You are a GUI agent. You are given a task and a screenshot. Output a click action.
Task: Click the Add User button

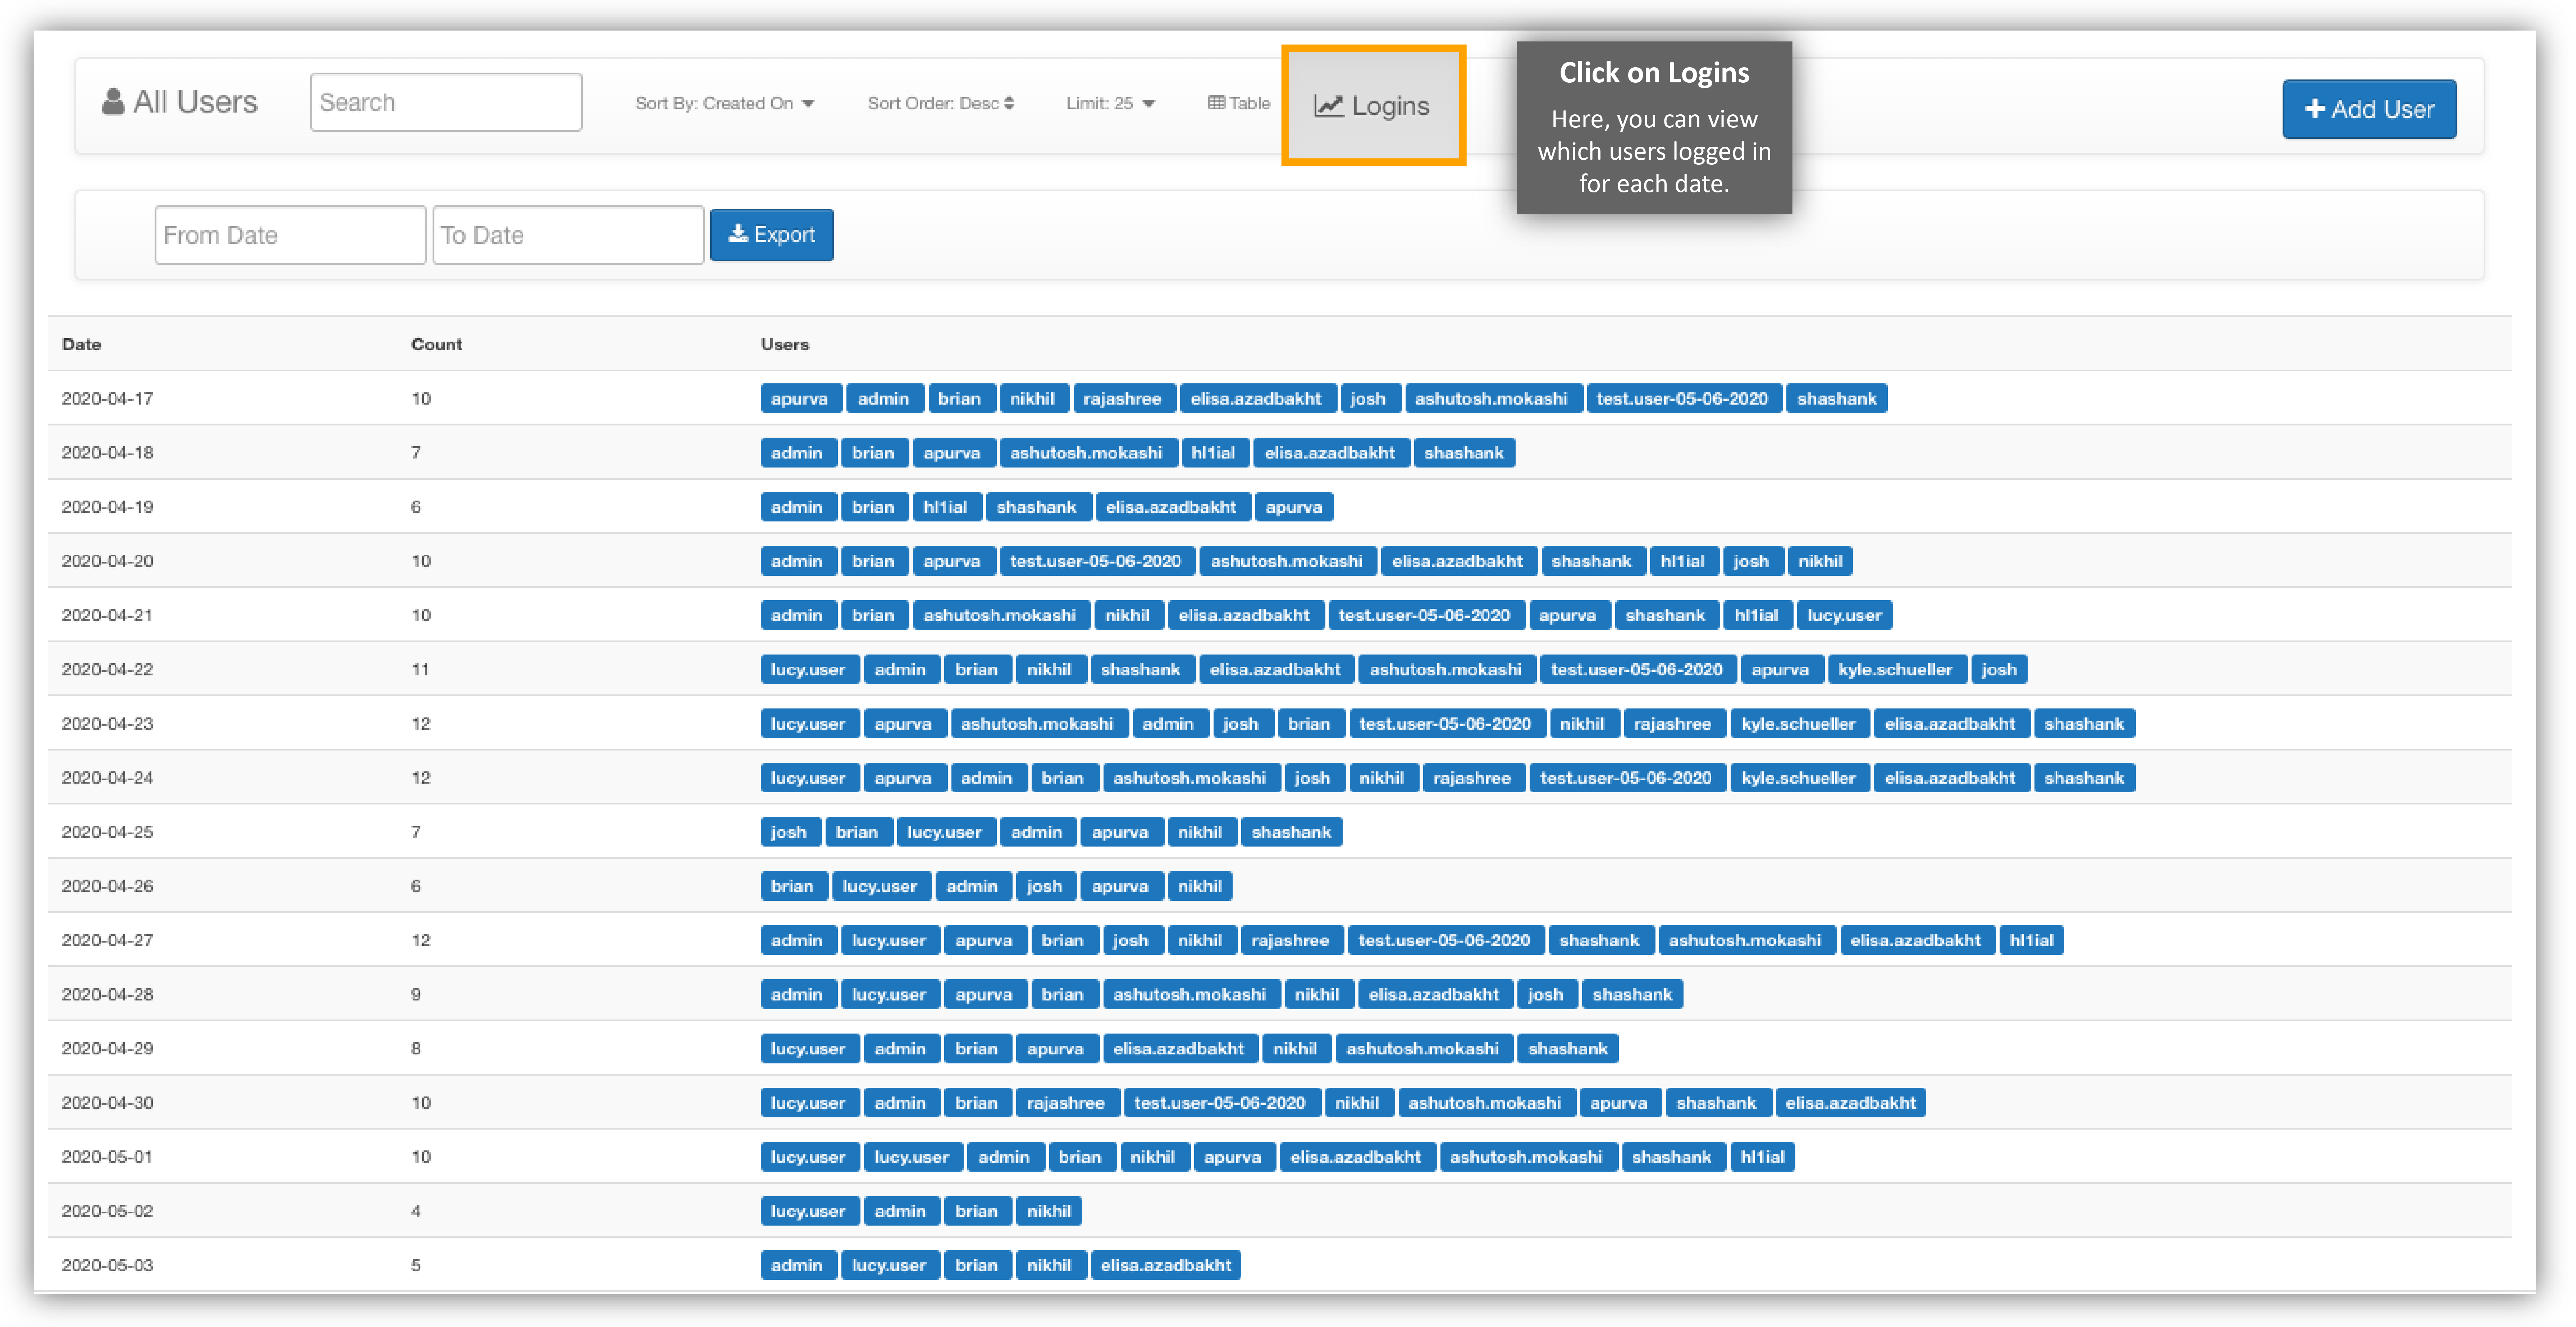2369,109
